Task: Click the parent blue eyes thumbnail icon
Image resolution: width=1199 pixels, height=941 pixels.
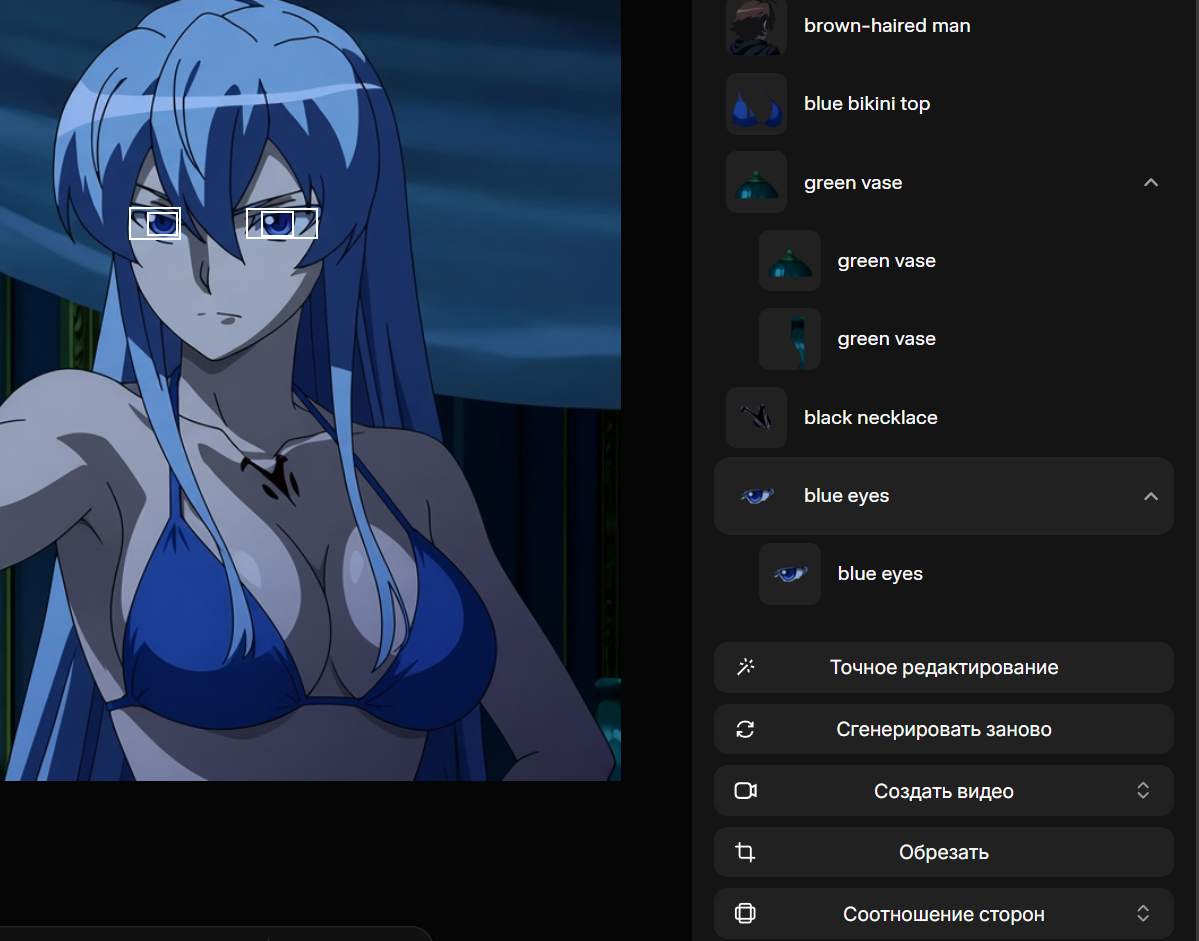Action: [756, 496]
